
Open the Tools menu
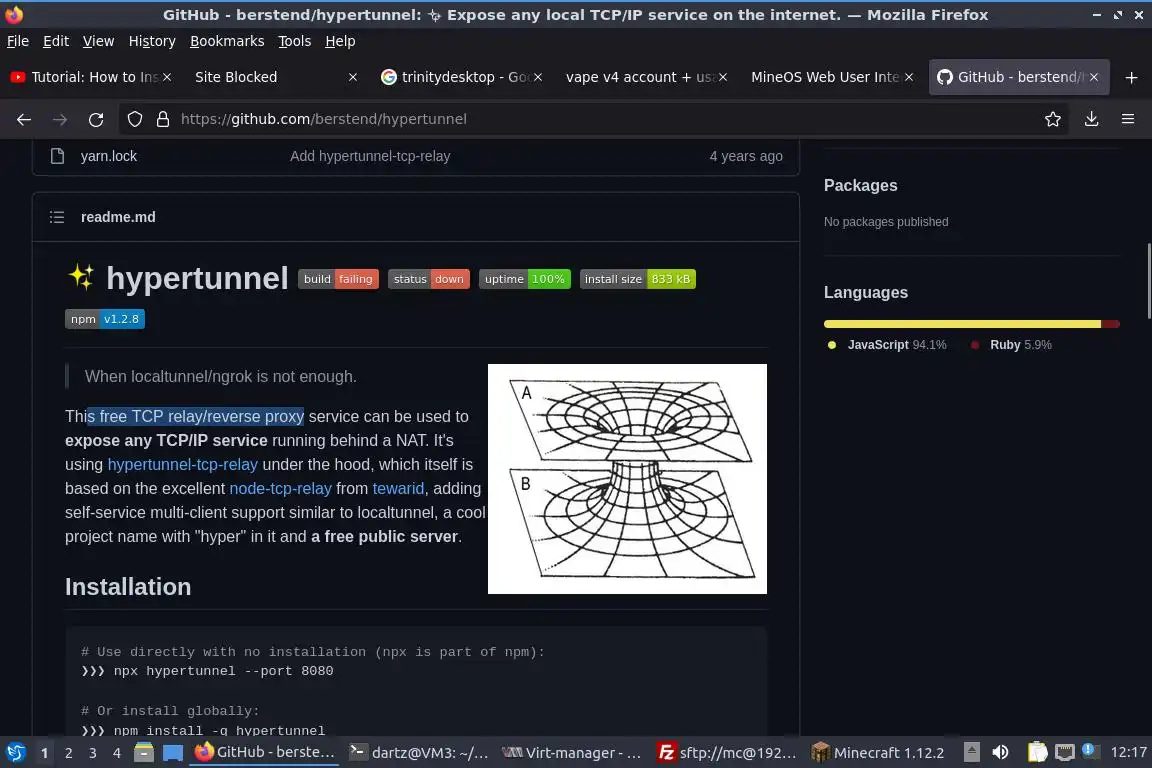pos(295,41)
